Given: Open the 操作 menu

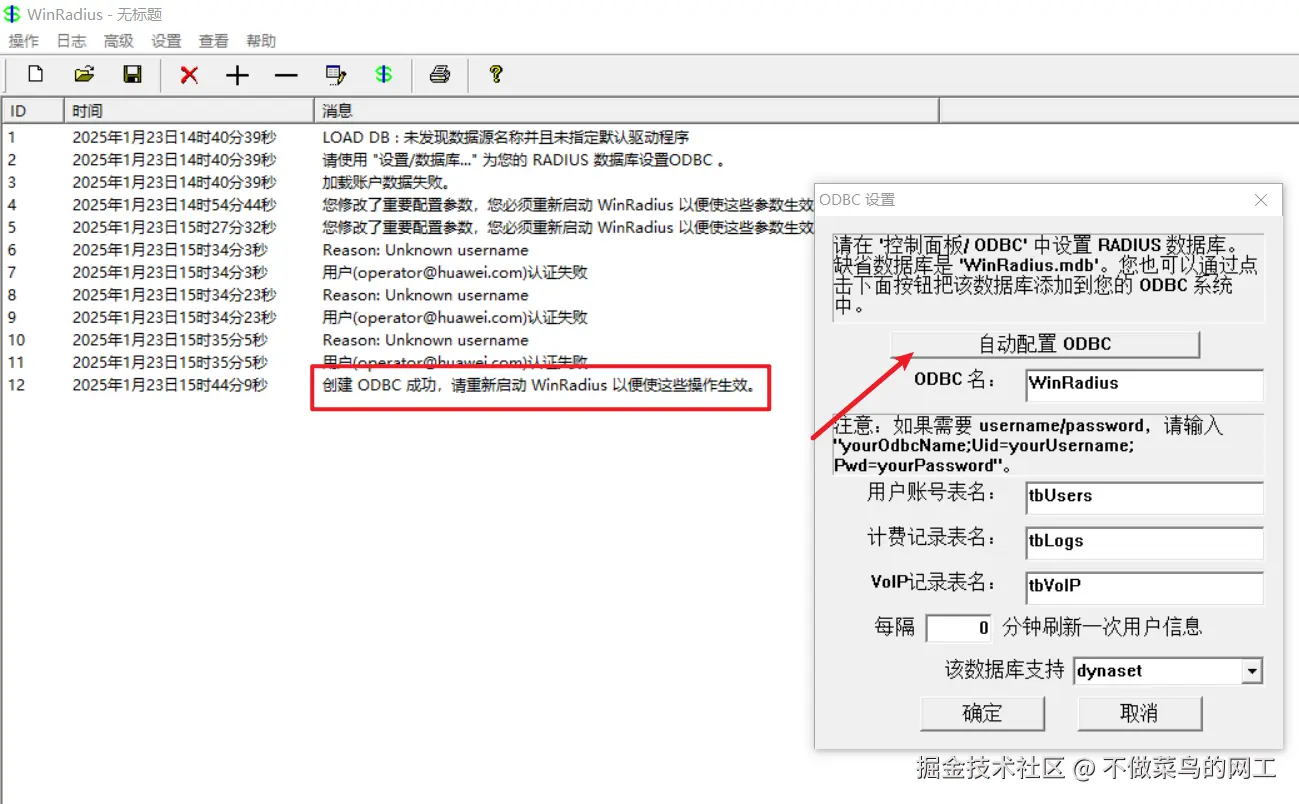Looking at the screenshot, I should (x=24, y=41).
